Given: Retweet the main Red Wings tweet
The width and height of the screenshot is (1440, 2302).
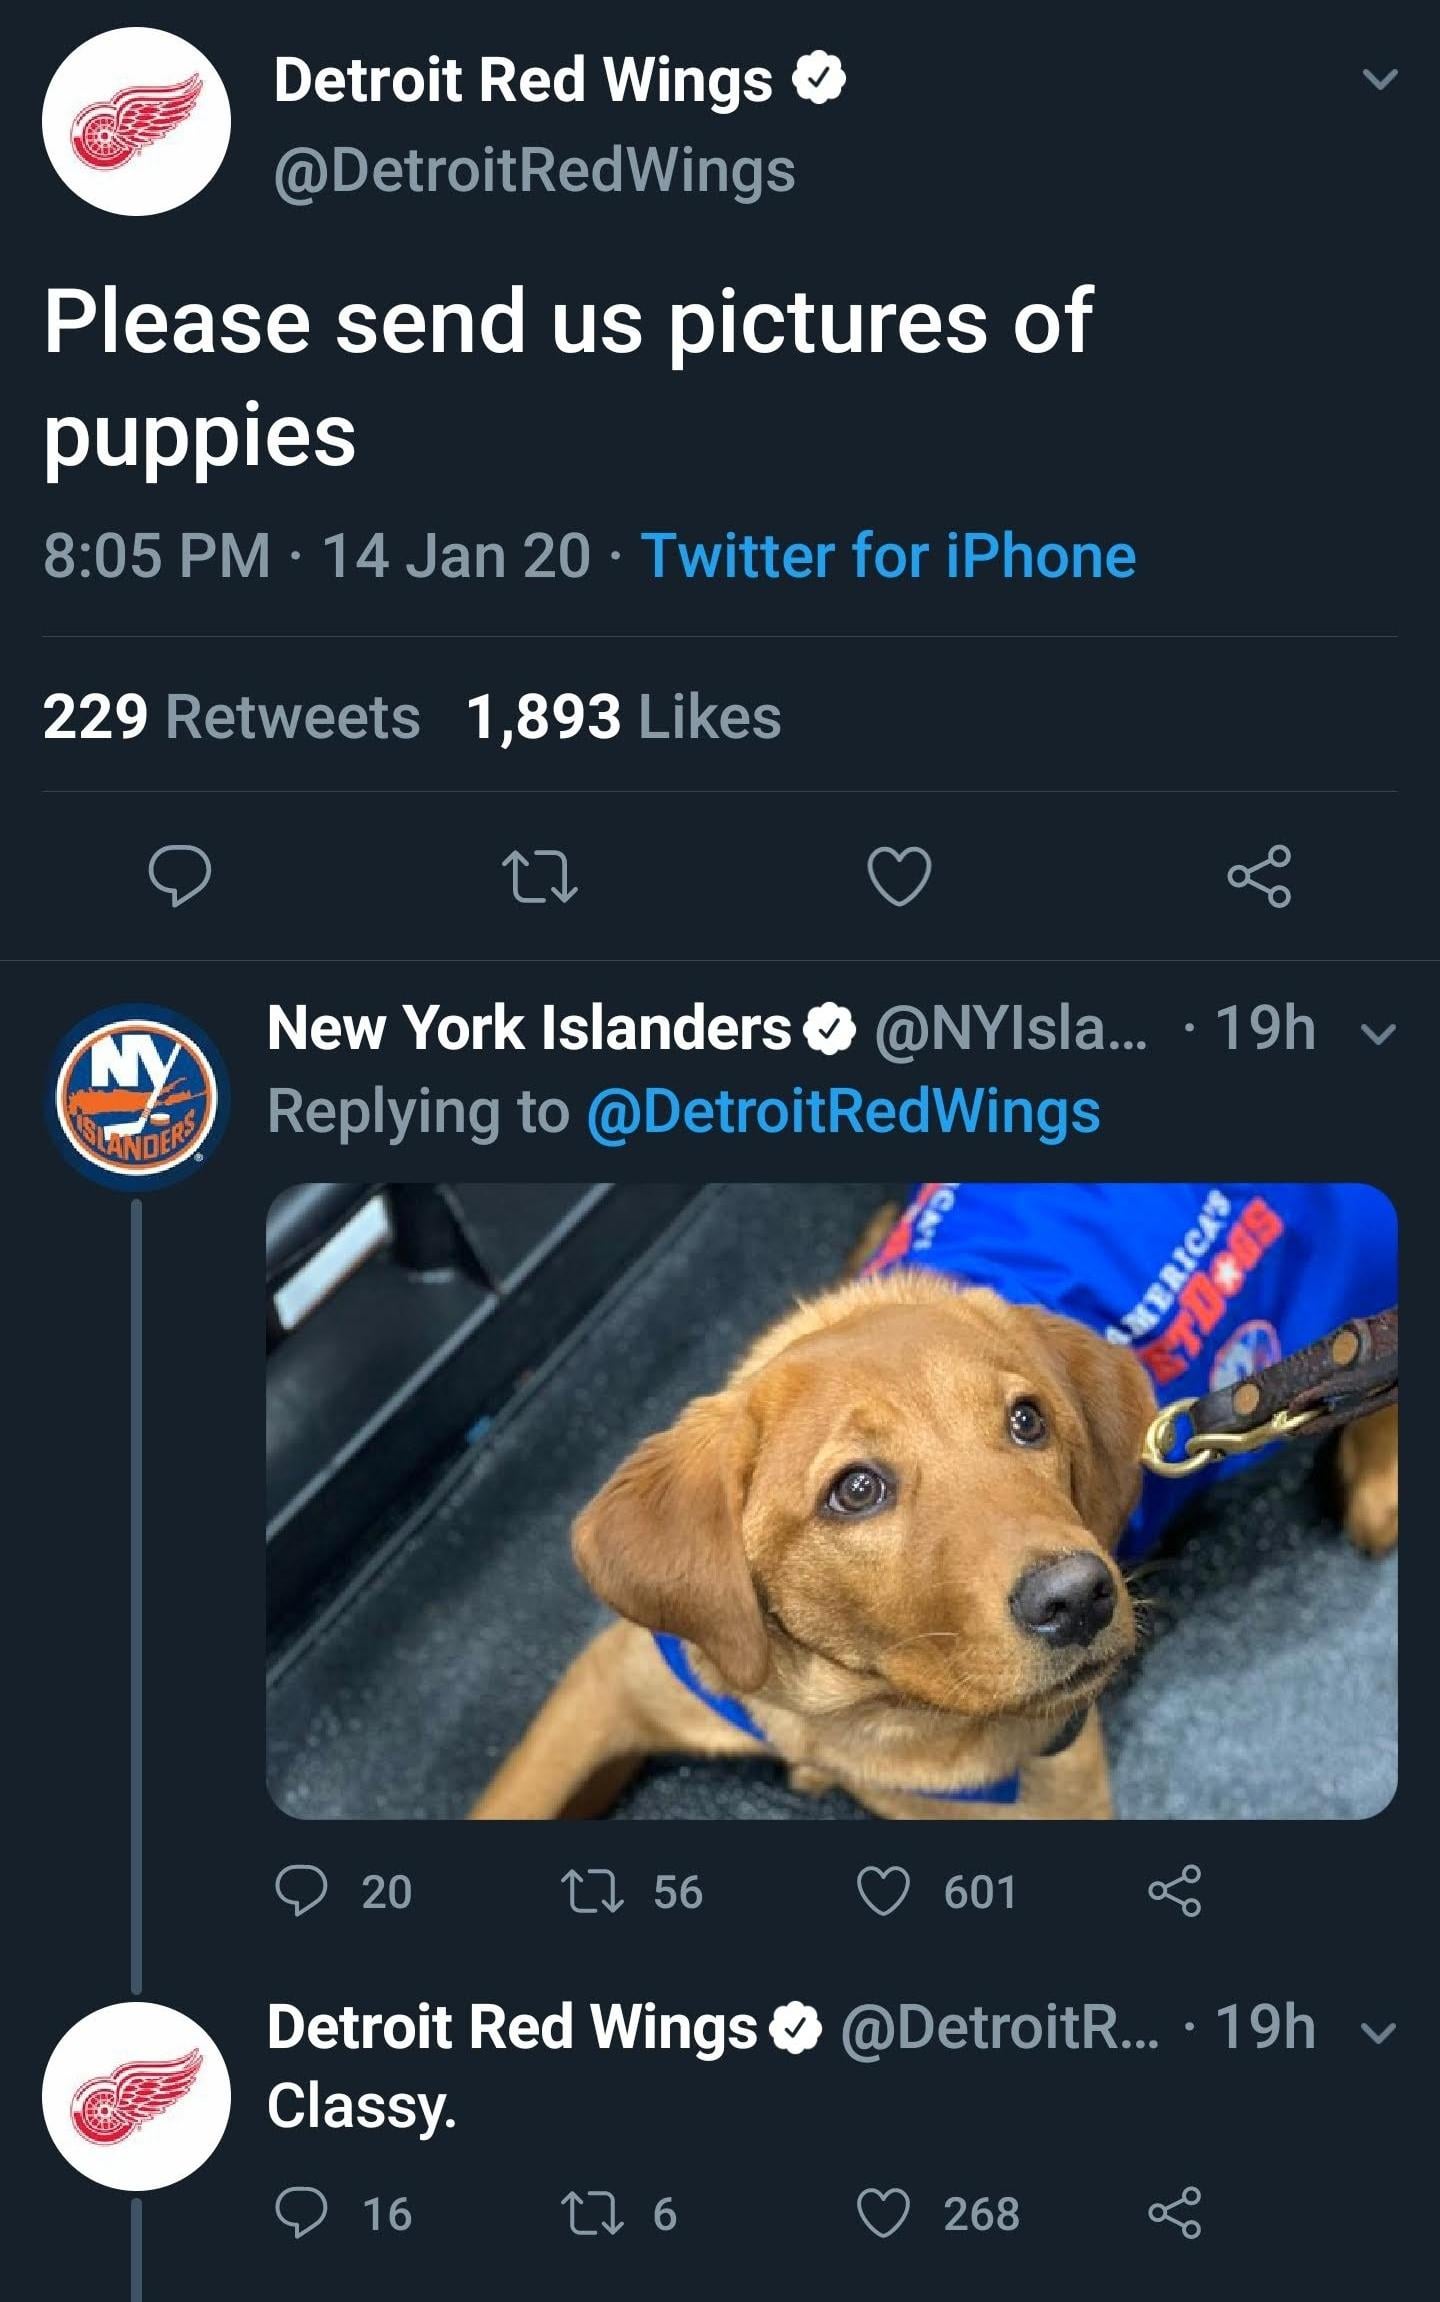Looking at the screenshot, I should (540, 876).
